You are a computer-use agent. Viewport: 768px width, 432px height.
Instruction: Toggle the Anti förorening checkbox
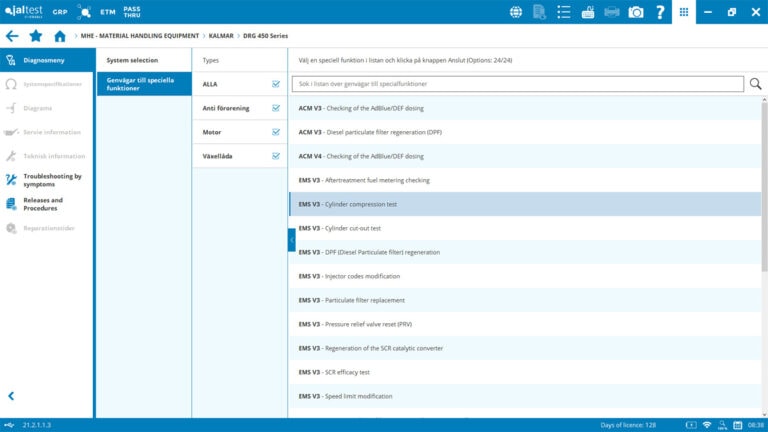[x=276, y=108]
